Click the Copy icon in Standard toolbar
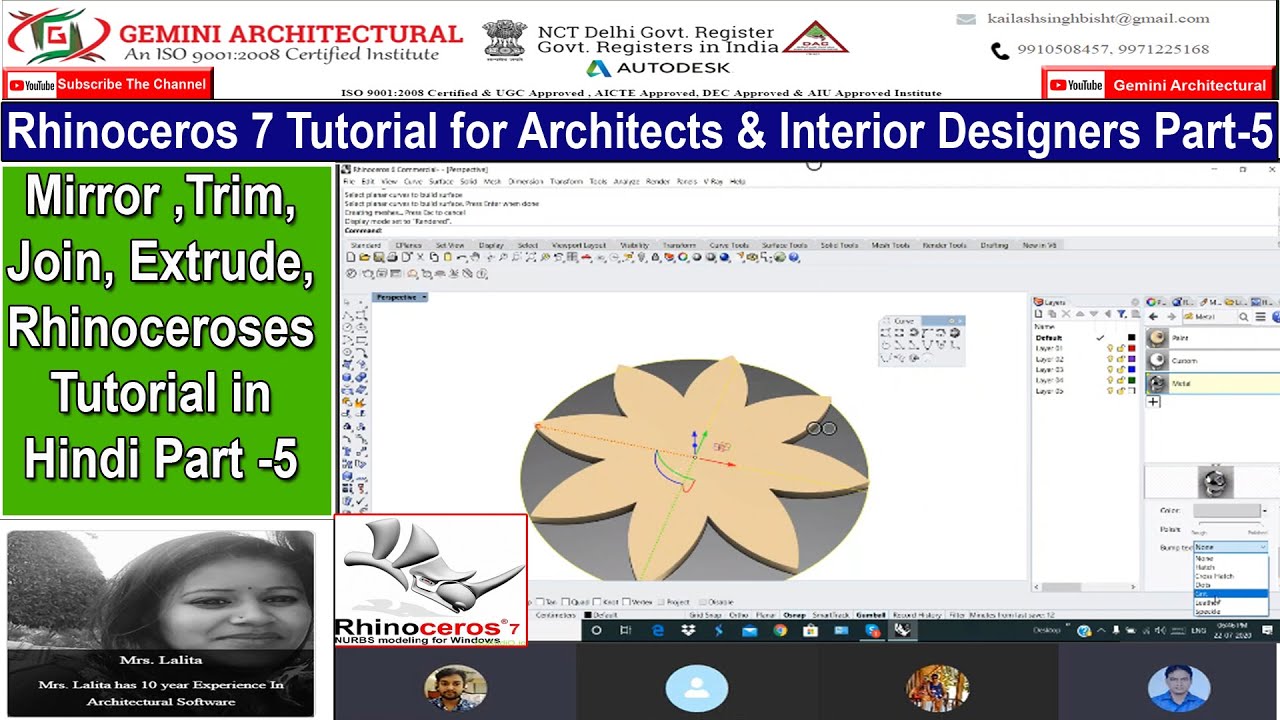1280x720 pixels. (x=434, y=257)
